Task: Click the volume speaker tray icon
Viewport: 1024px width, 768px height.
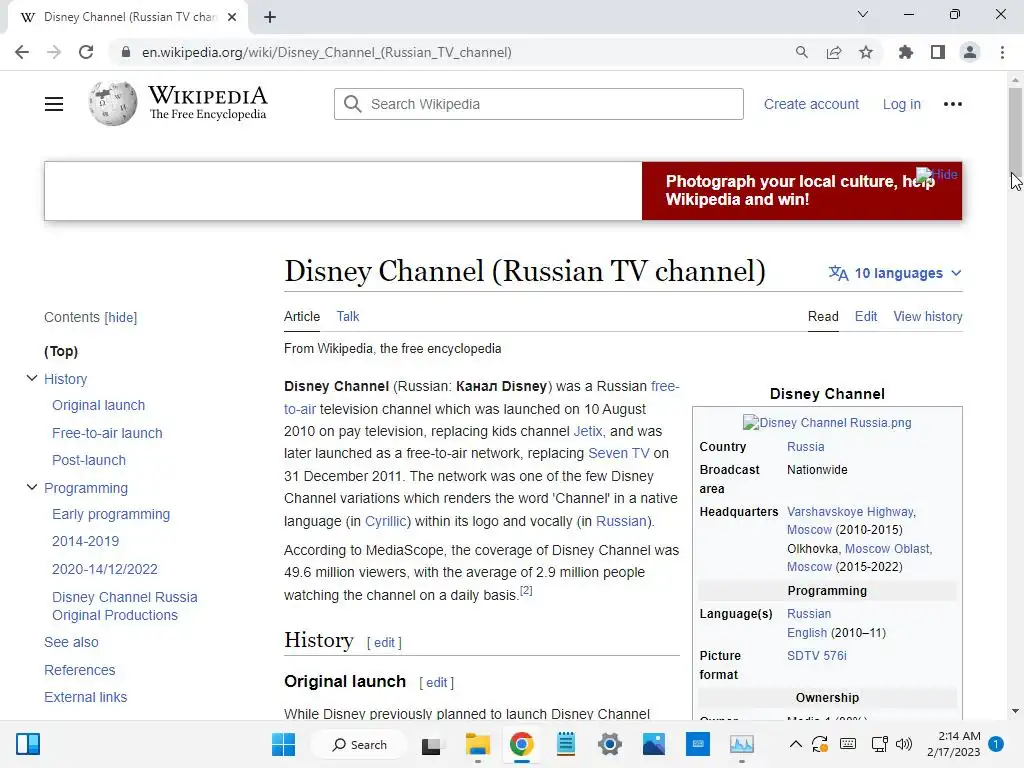Action: (x=904, y=744)
